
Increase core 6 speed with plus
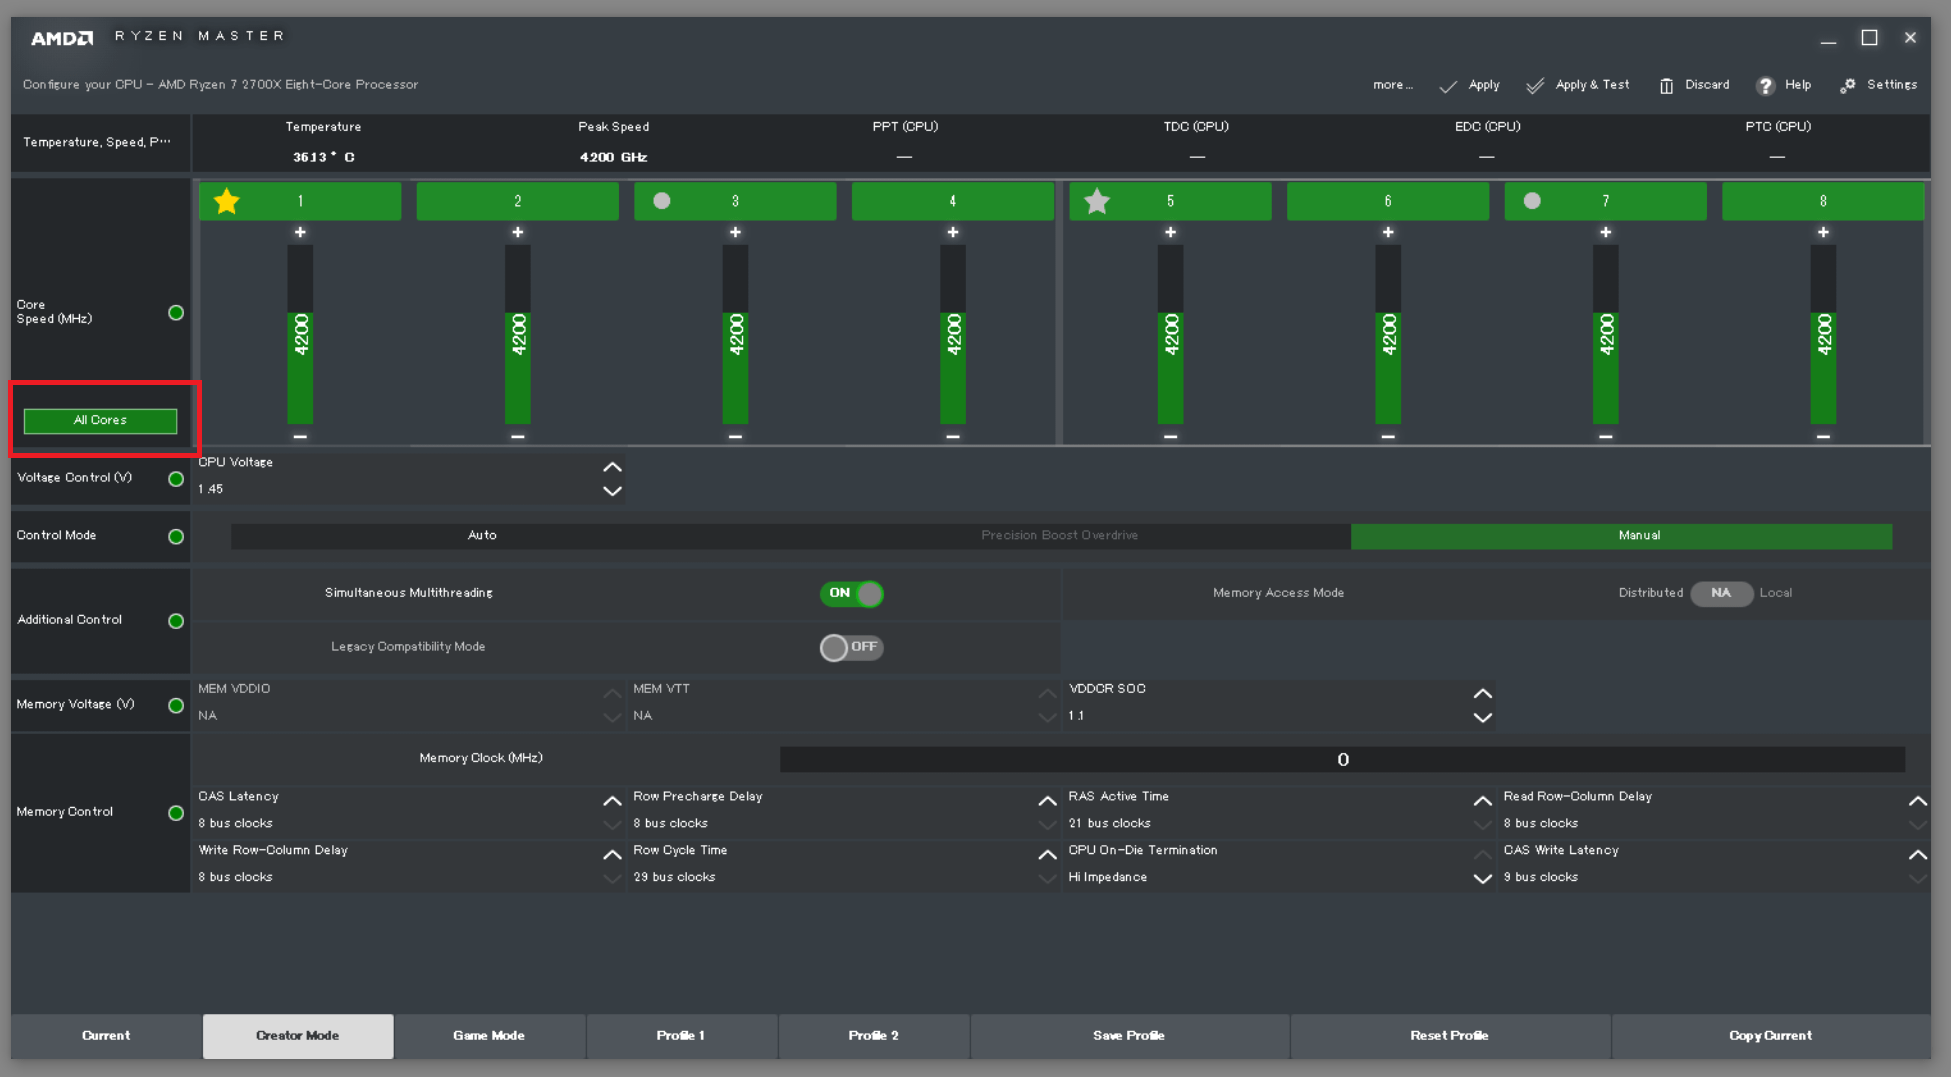1388,232
